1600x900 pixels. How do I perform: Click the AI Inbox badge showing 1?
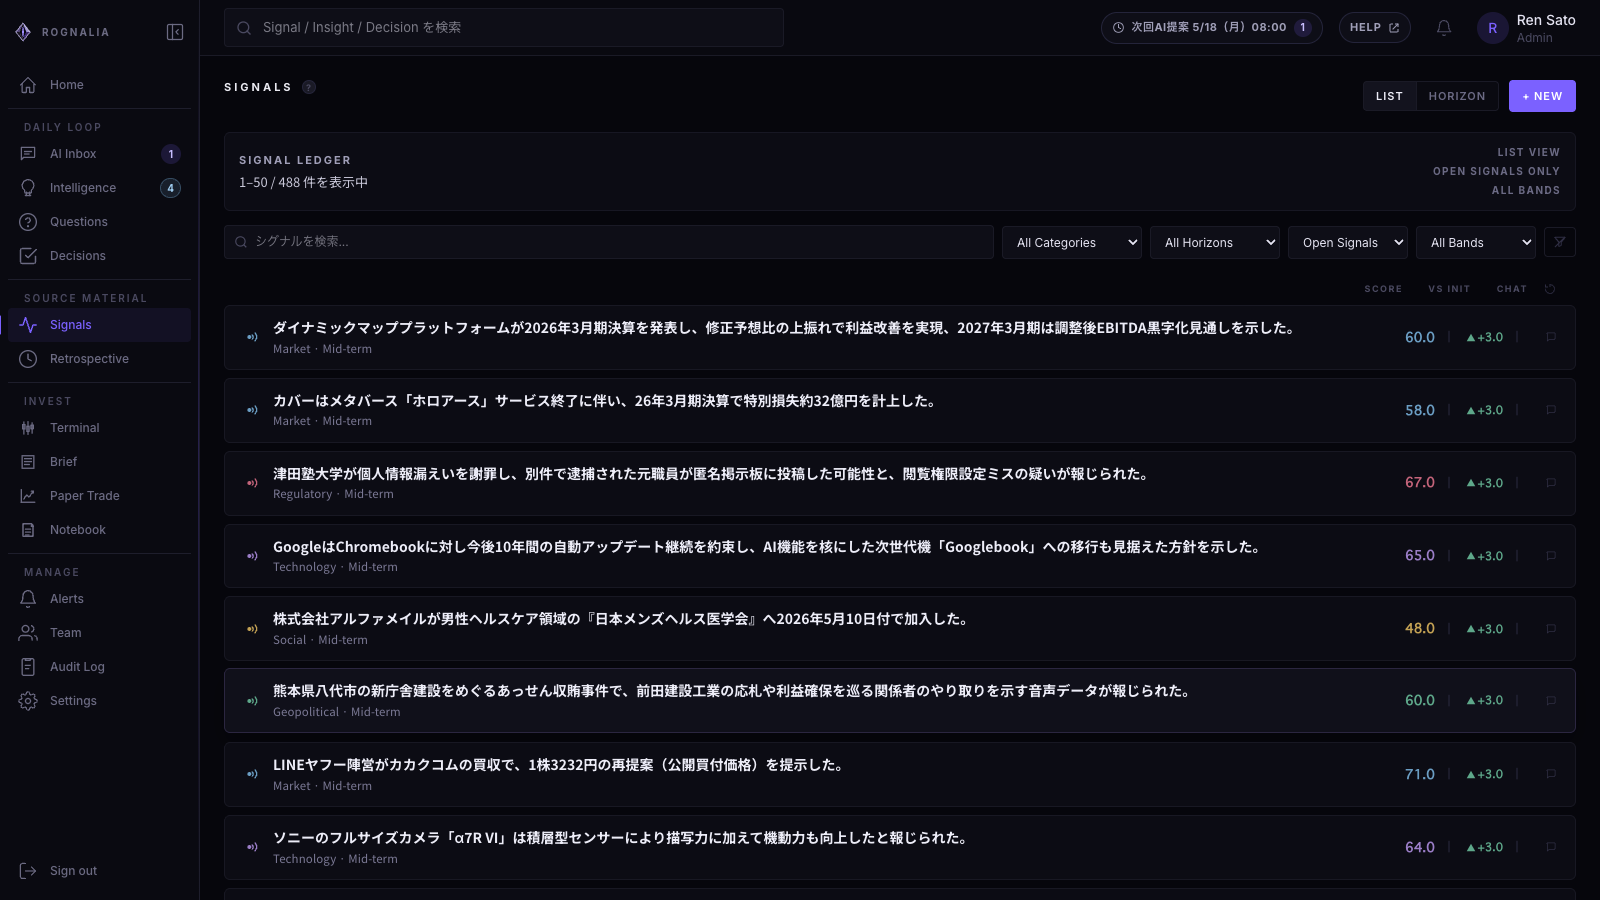pyautogui.click(x=171, y=154)
